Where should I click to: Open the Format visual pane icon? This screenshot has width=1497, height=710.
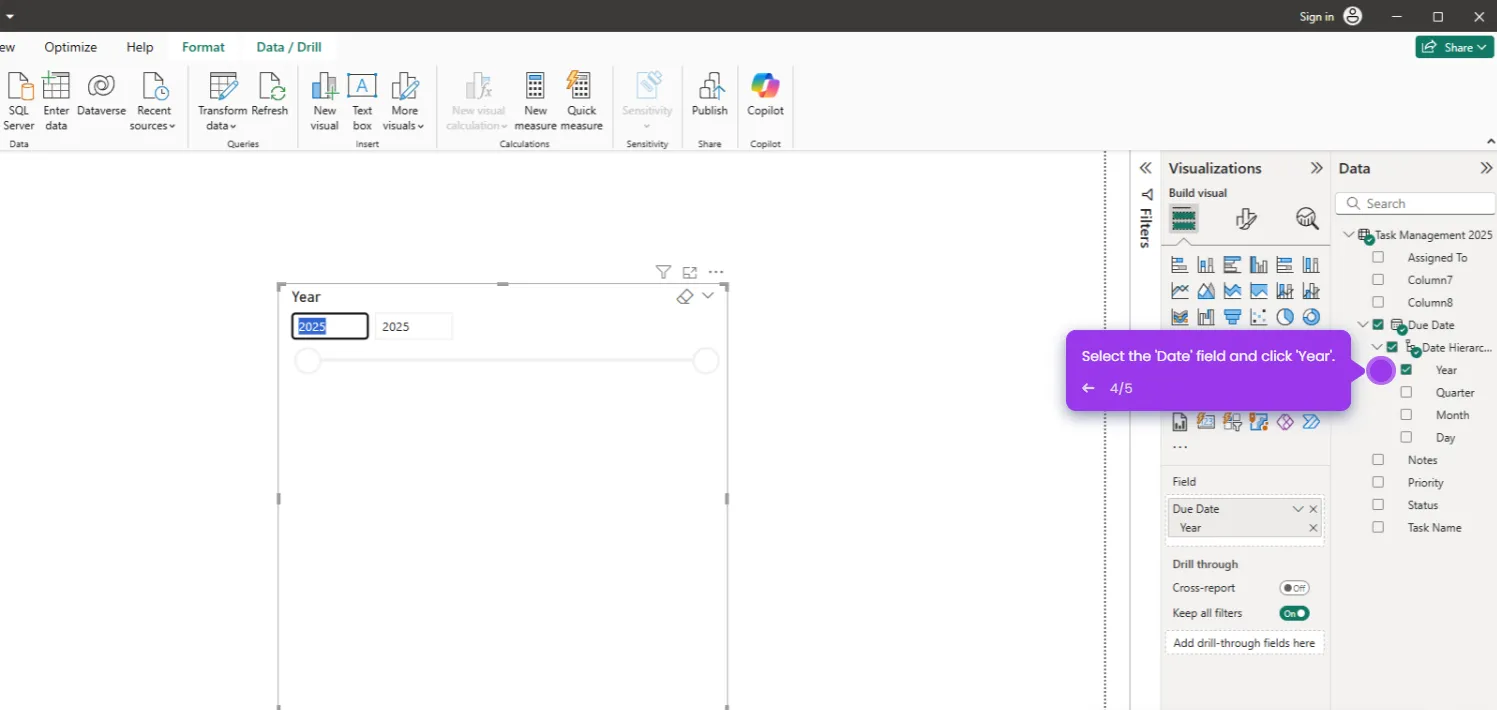click(x=1246, y=219)
